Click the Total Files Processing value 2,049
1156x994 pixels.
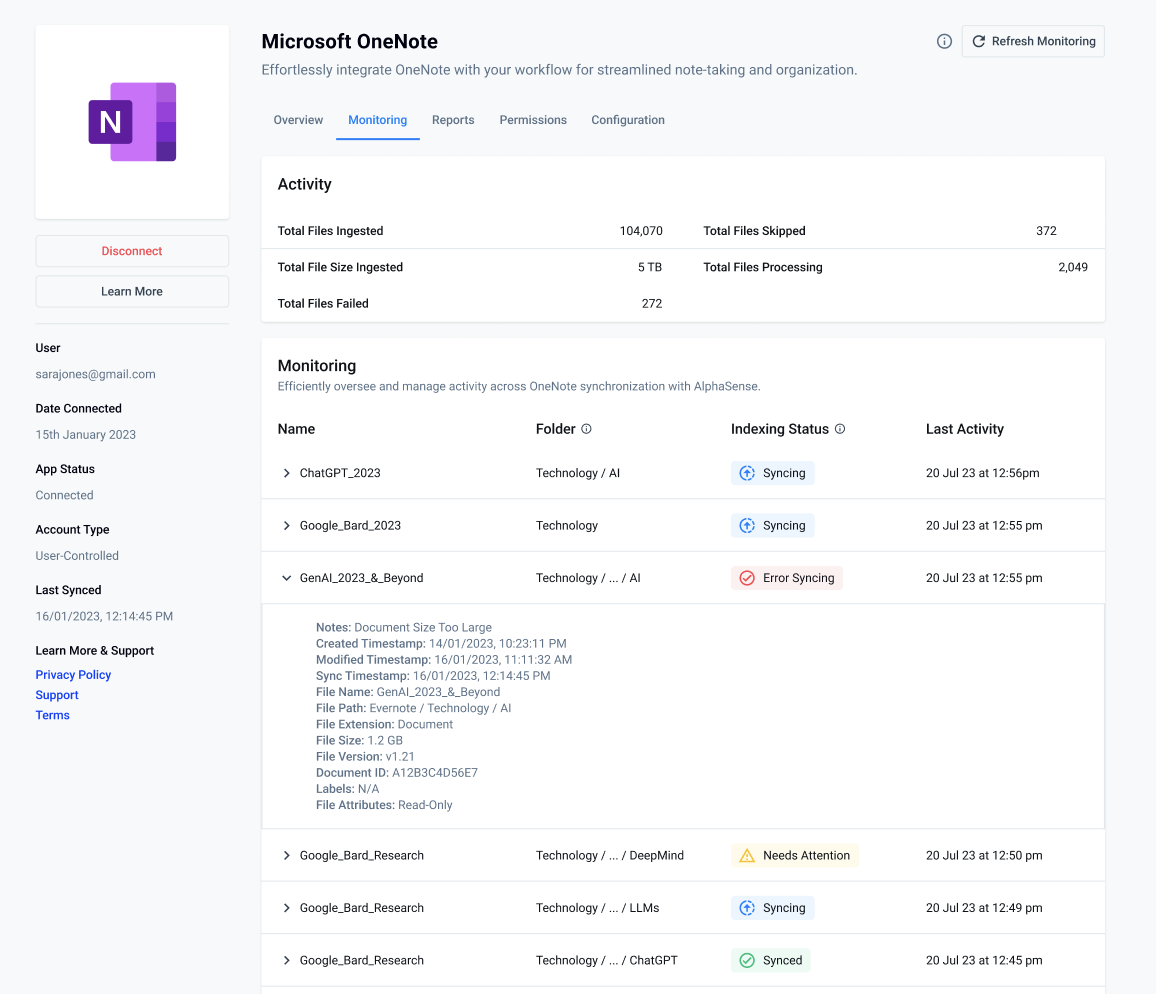click(1073, 267)
